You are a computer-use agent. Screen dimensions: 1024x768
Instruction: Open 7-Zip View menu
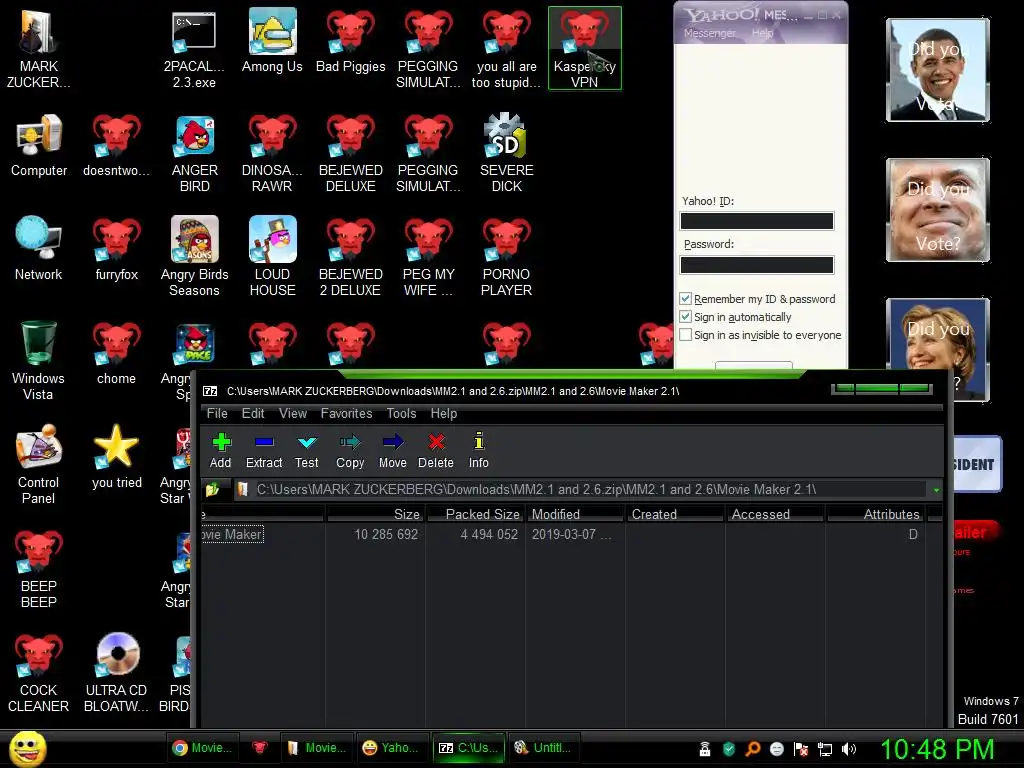(293, 413)
